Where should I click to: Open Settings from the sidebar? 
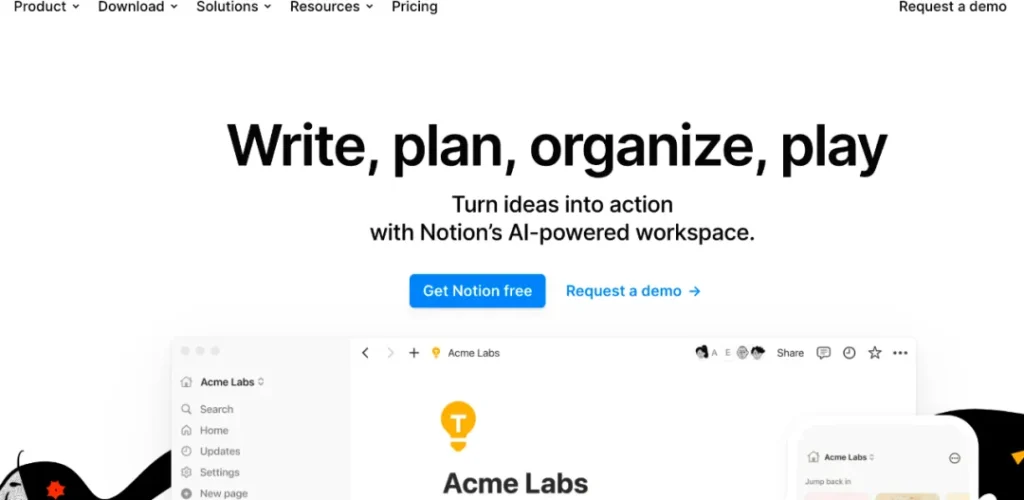point(210,473)
